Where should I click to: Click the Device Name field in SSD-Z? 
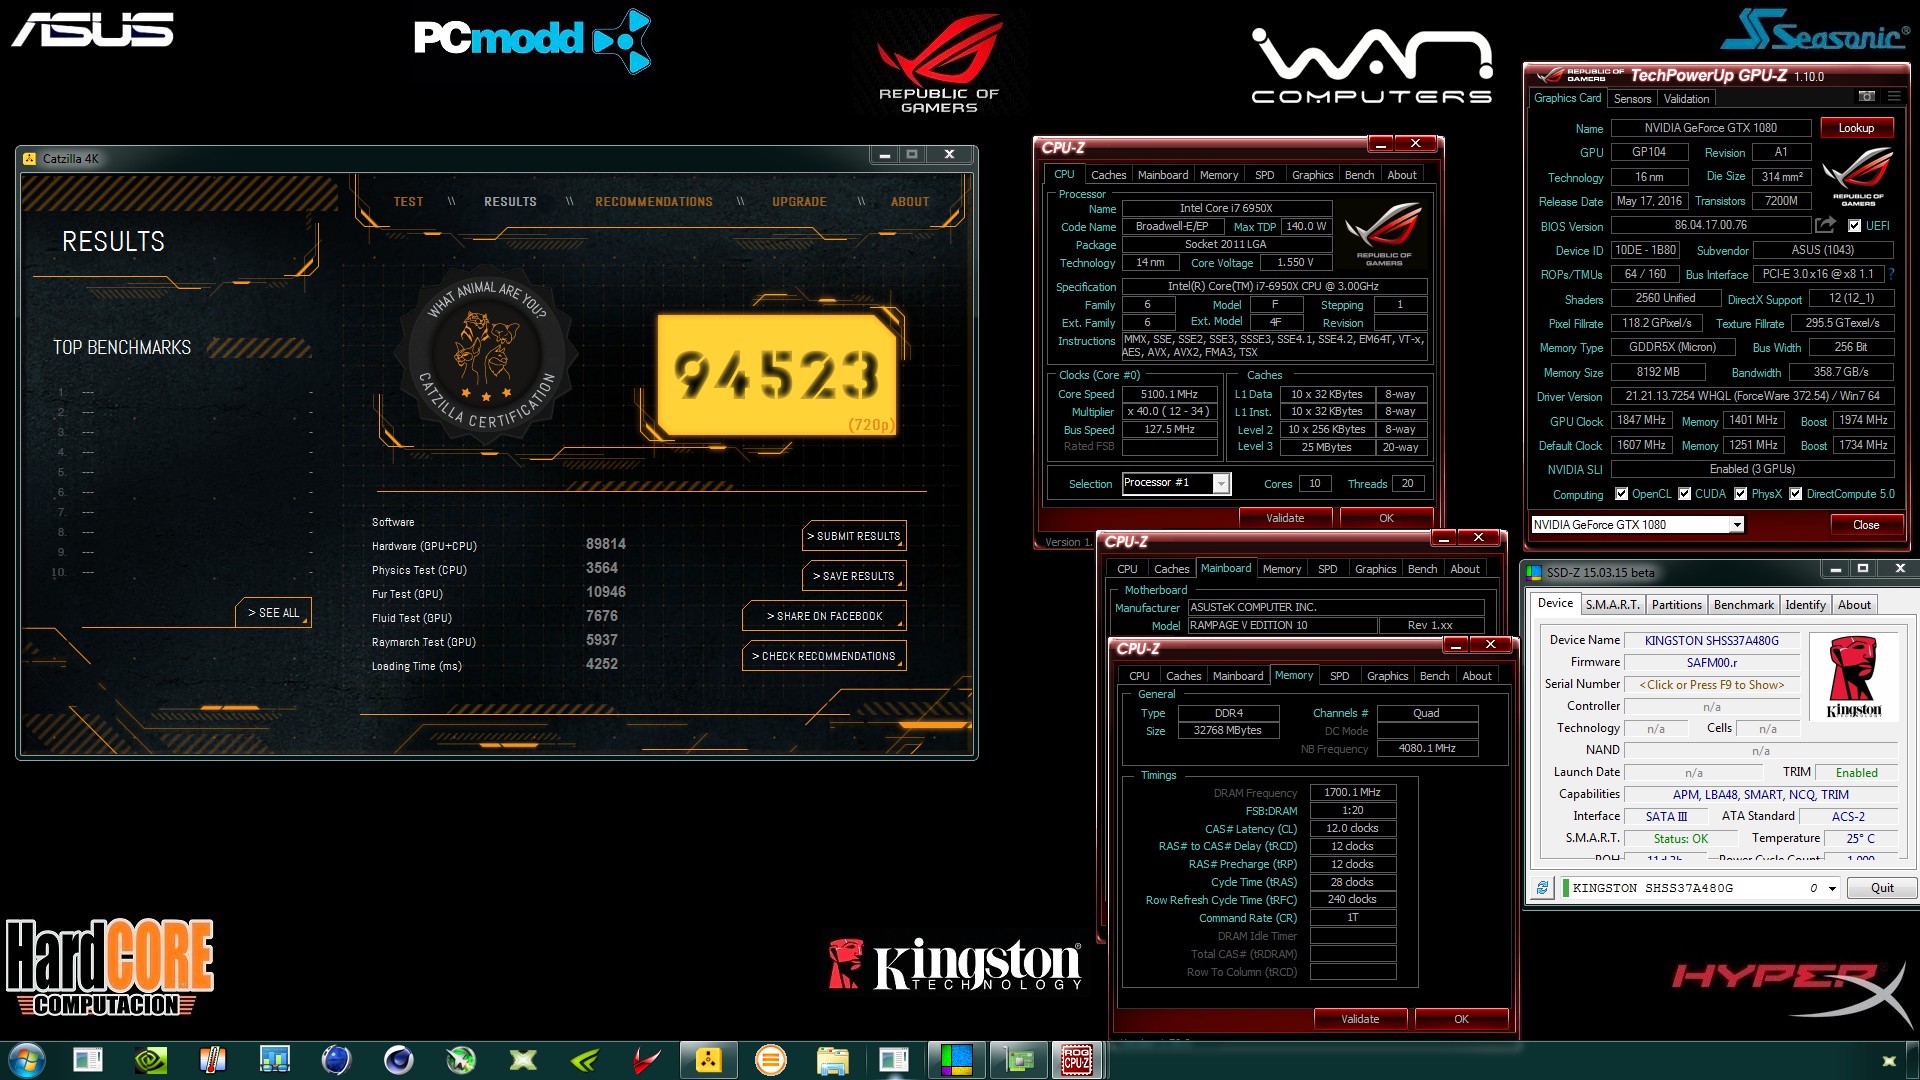(x=1711, y=641)
